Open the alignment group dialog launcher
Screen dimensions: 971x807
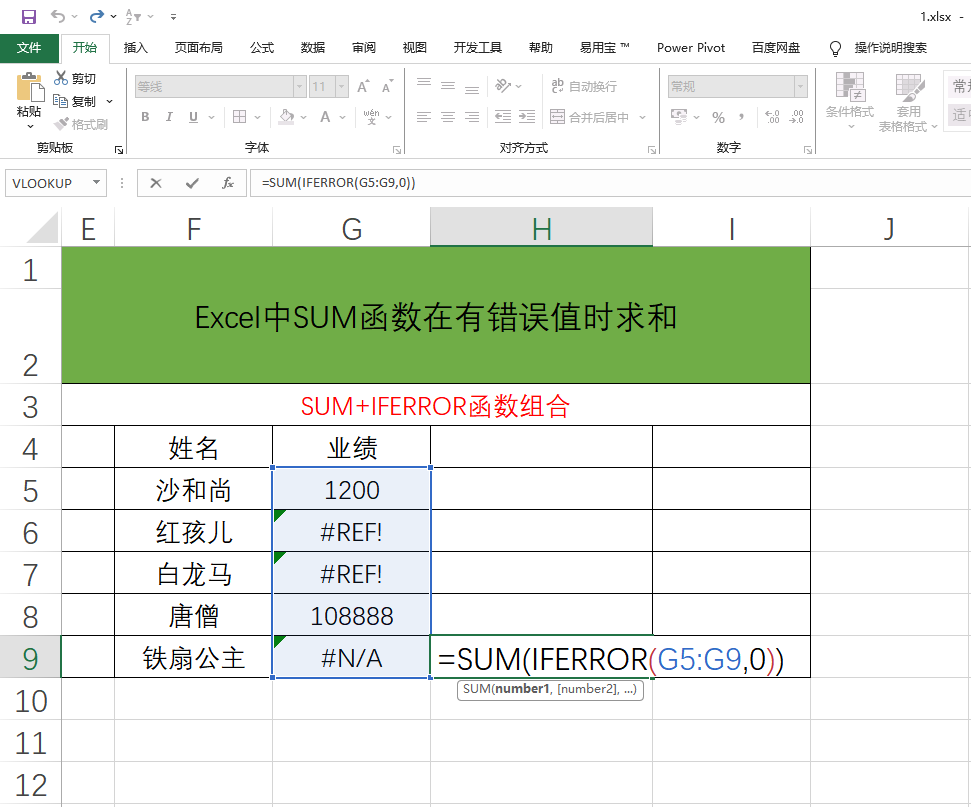[651, 150]
